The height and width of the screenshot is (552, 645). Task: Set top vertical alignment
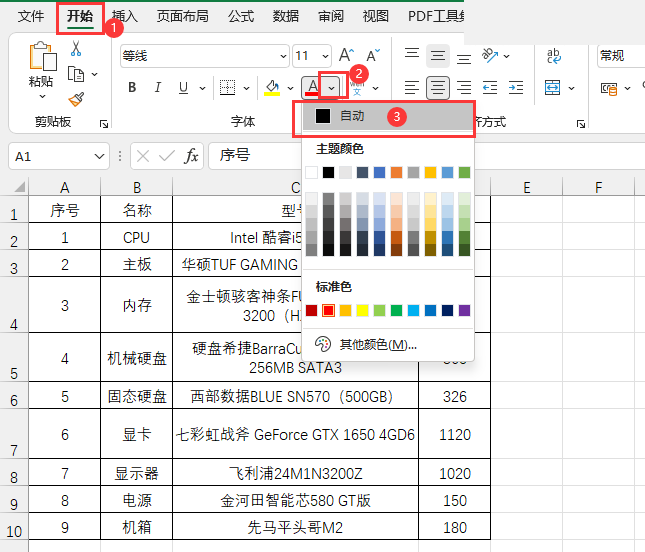tap(412, 55)
